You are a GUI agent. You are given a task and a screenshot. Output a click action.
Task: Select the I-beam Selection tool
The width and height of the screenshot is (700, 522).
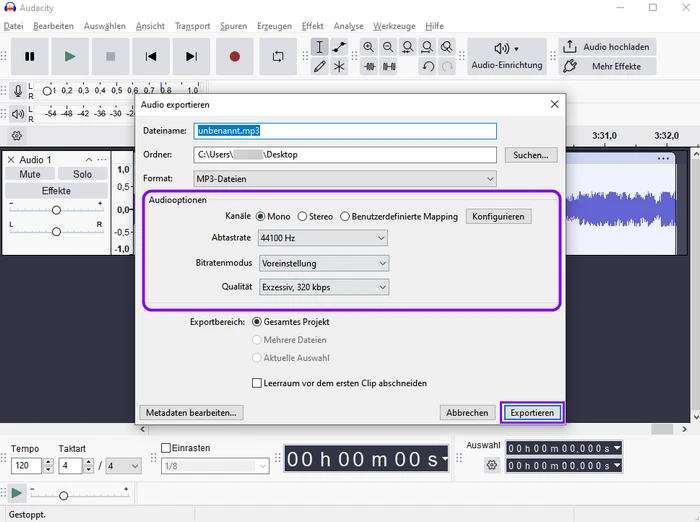[319, 47]
